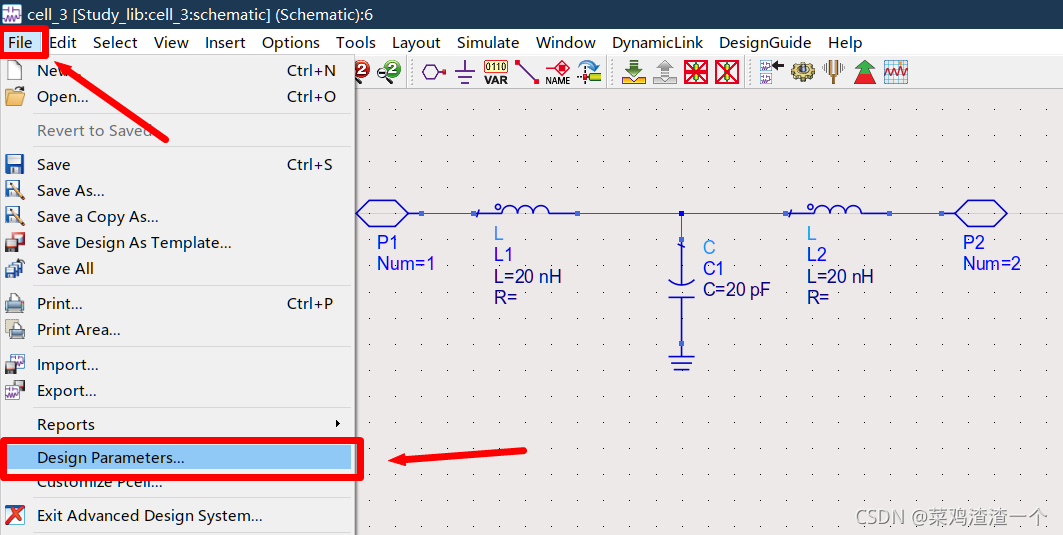1063x535 pixels.
Task: Open the DesignGuide menu
Action: point(765,43)
